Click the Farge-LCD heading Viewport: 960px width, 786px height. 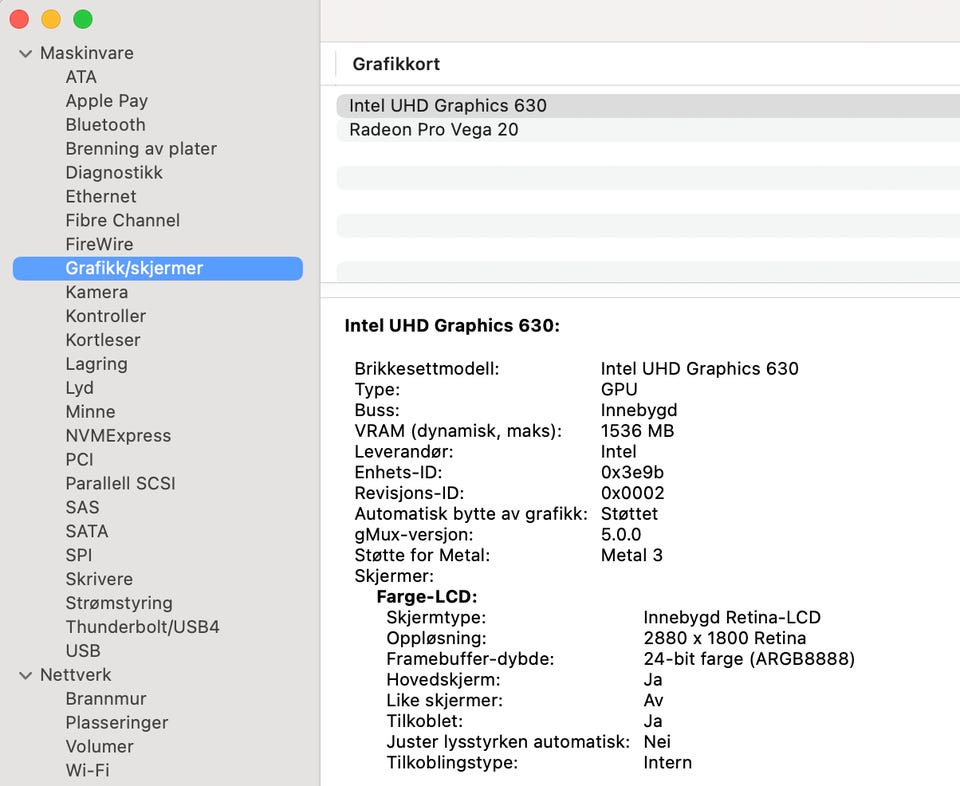[427, 597]
